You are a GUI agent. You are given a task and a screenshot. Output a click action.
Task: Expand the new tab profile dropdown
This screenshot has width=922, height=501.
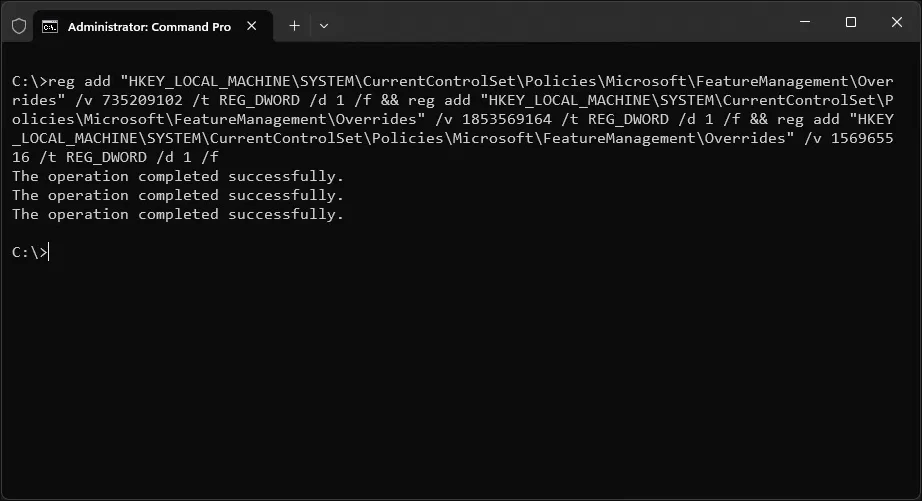[x=324, y=26]
